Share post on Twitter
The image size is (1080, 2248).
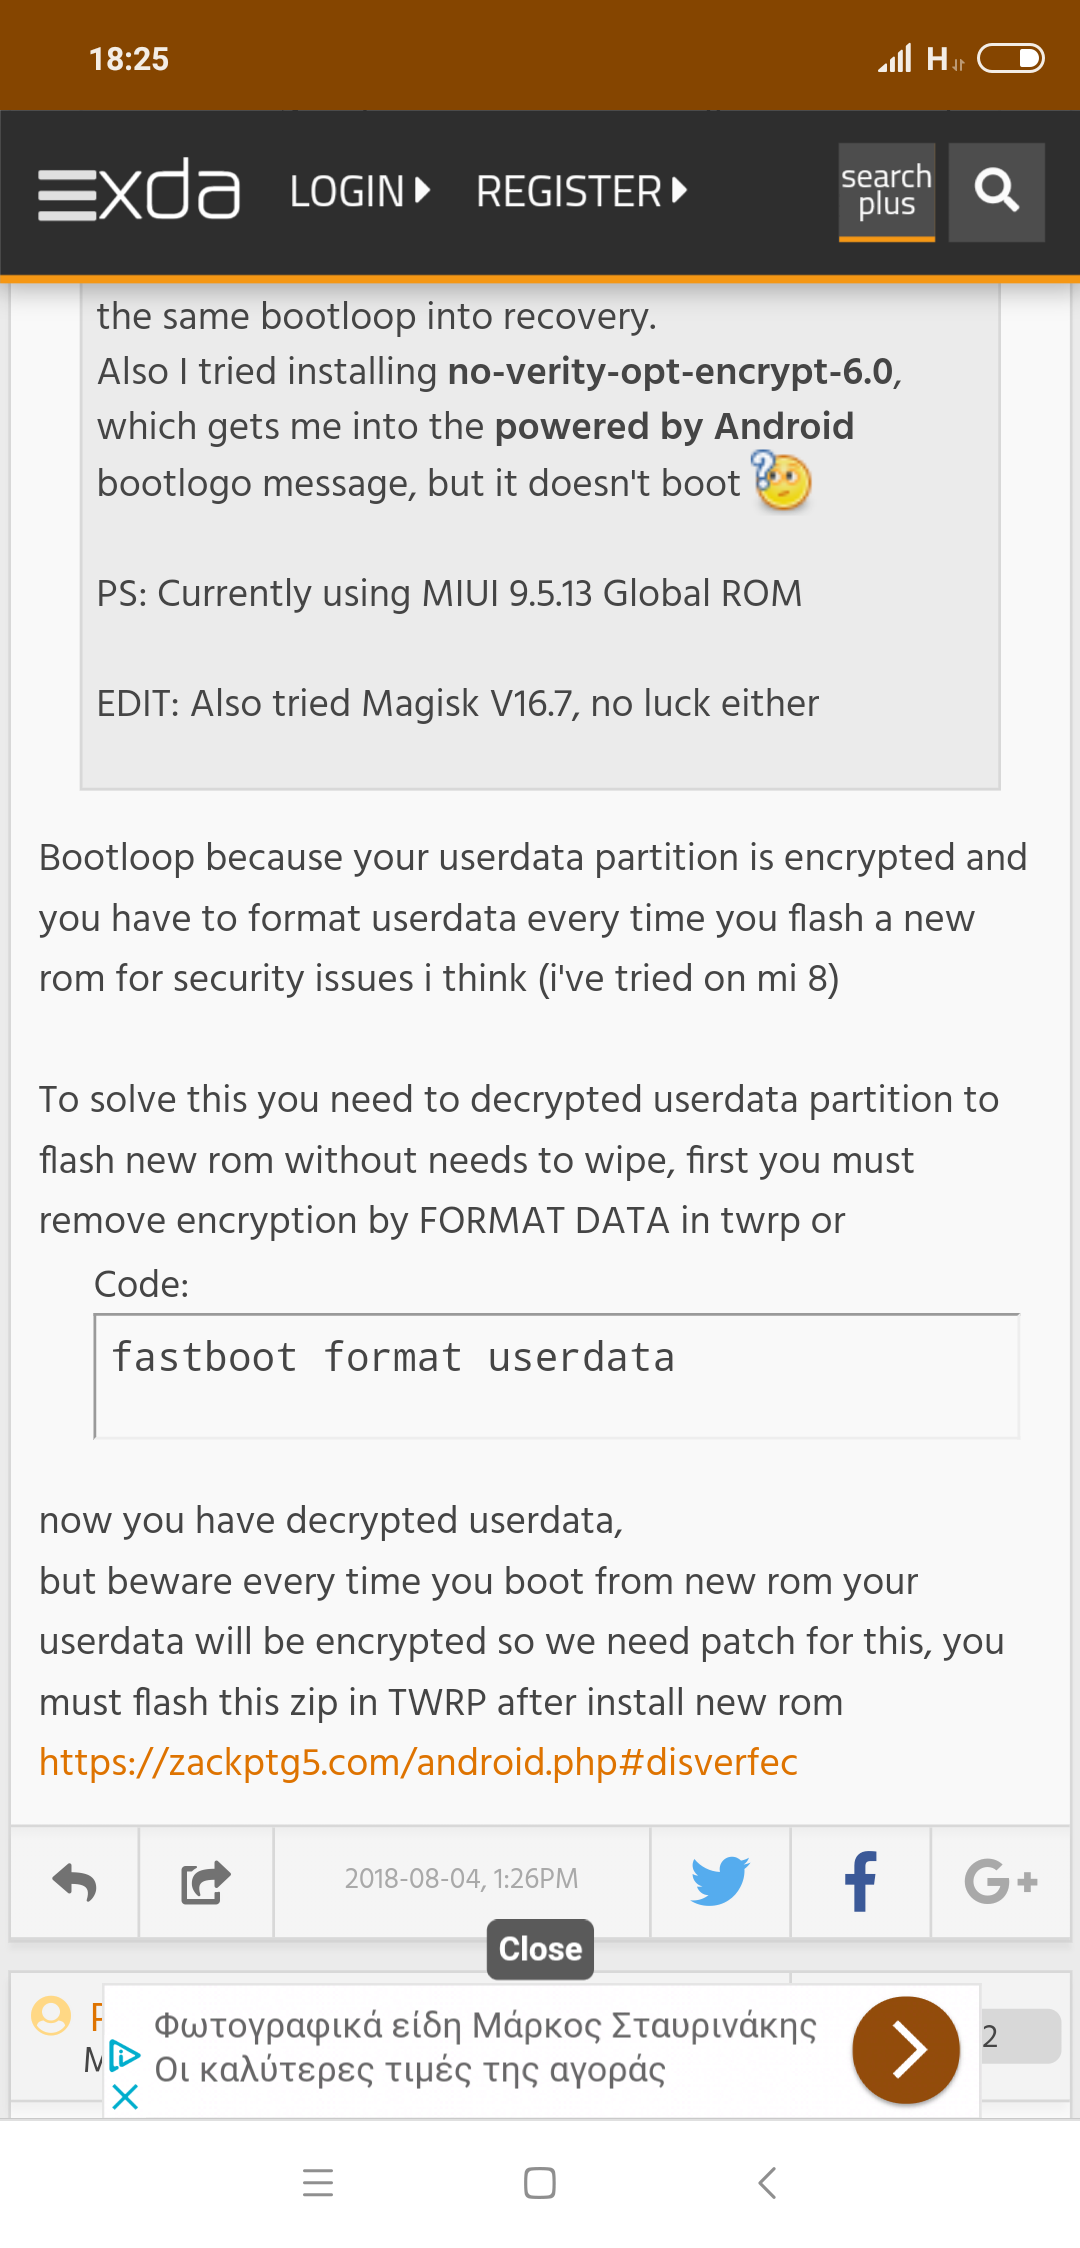point(720,1882)
